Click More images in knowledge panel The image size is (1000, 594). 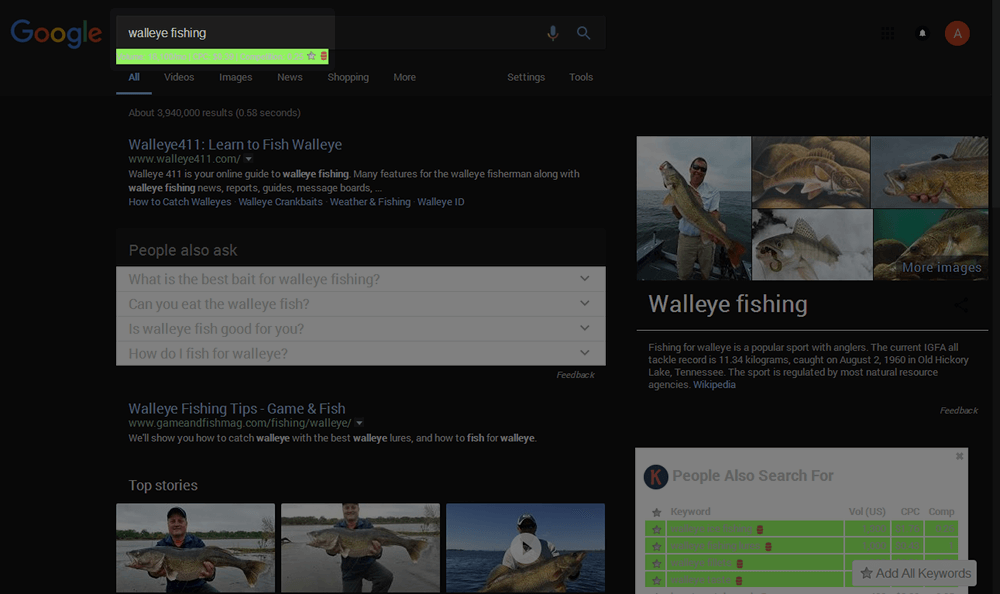tap(941, 268)
